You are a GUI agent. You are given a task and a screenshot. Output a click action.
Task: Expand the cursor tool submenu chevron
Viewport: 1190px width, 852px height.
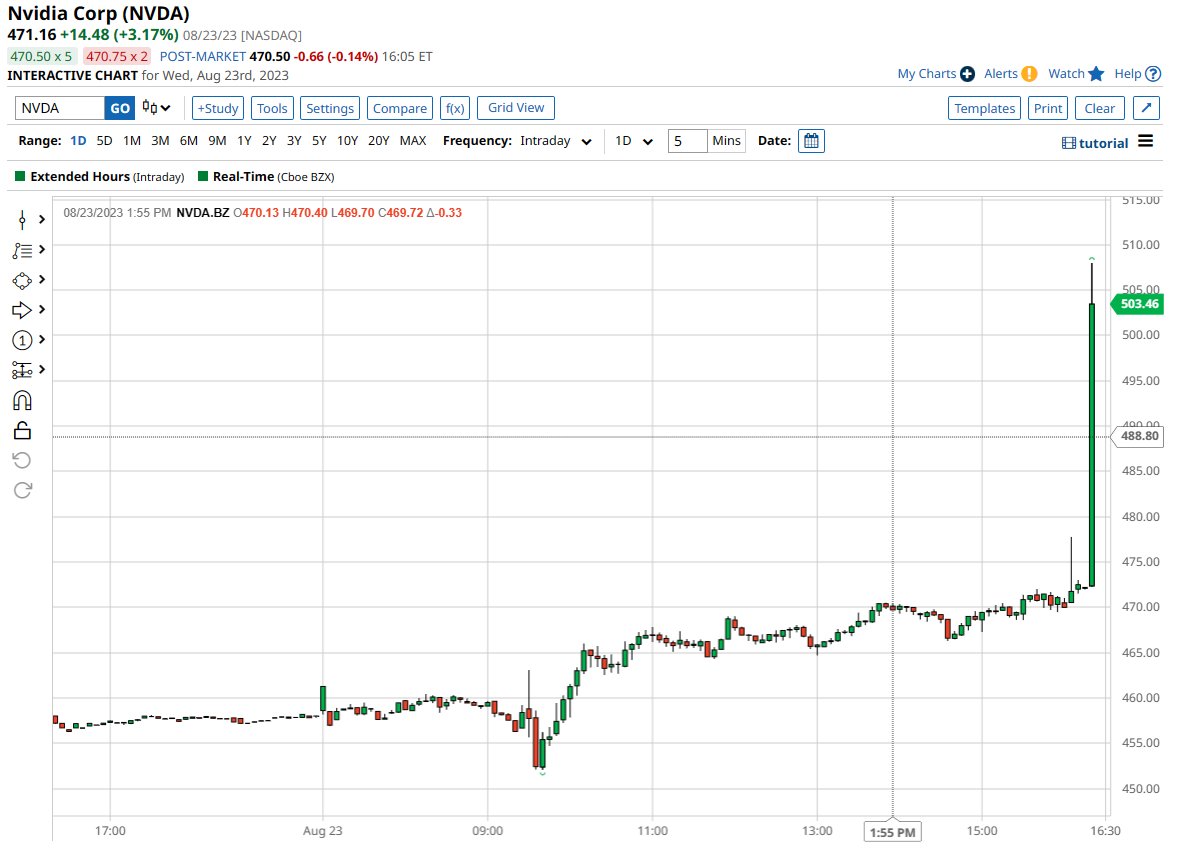42,219
